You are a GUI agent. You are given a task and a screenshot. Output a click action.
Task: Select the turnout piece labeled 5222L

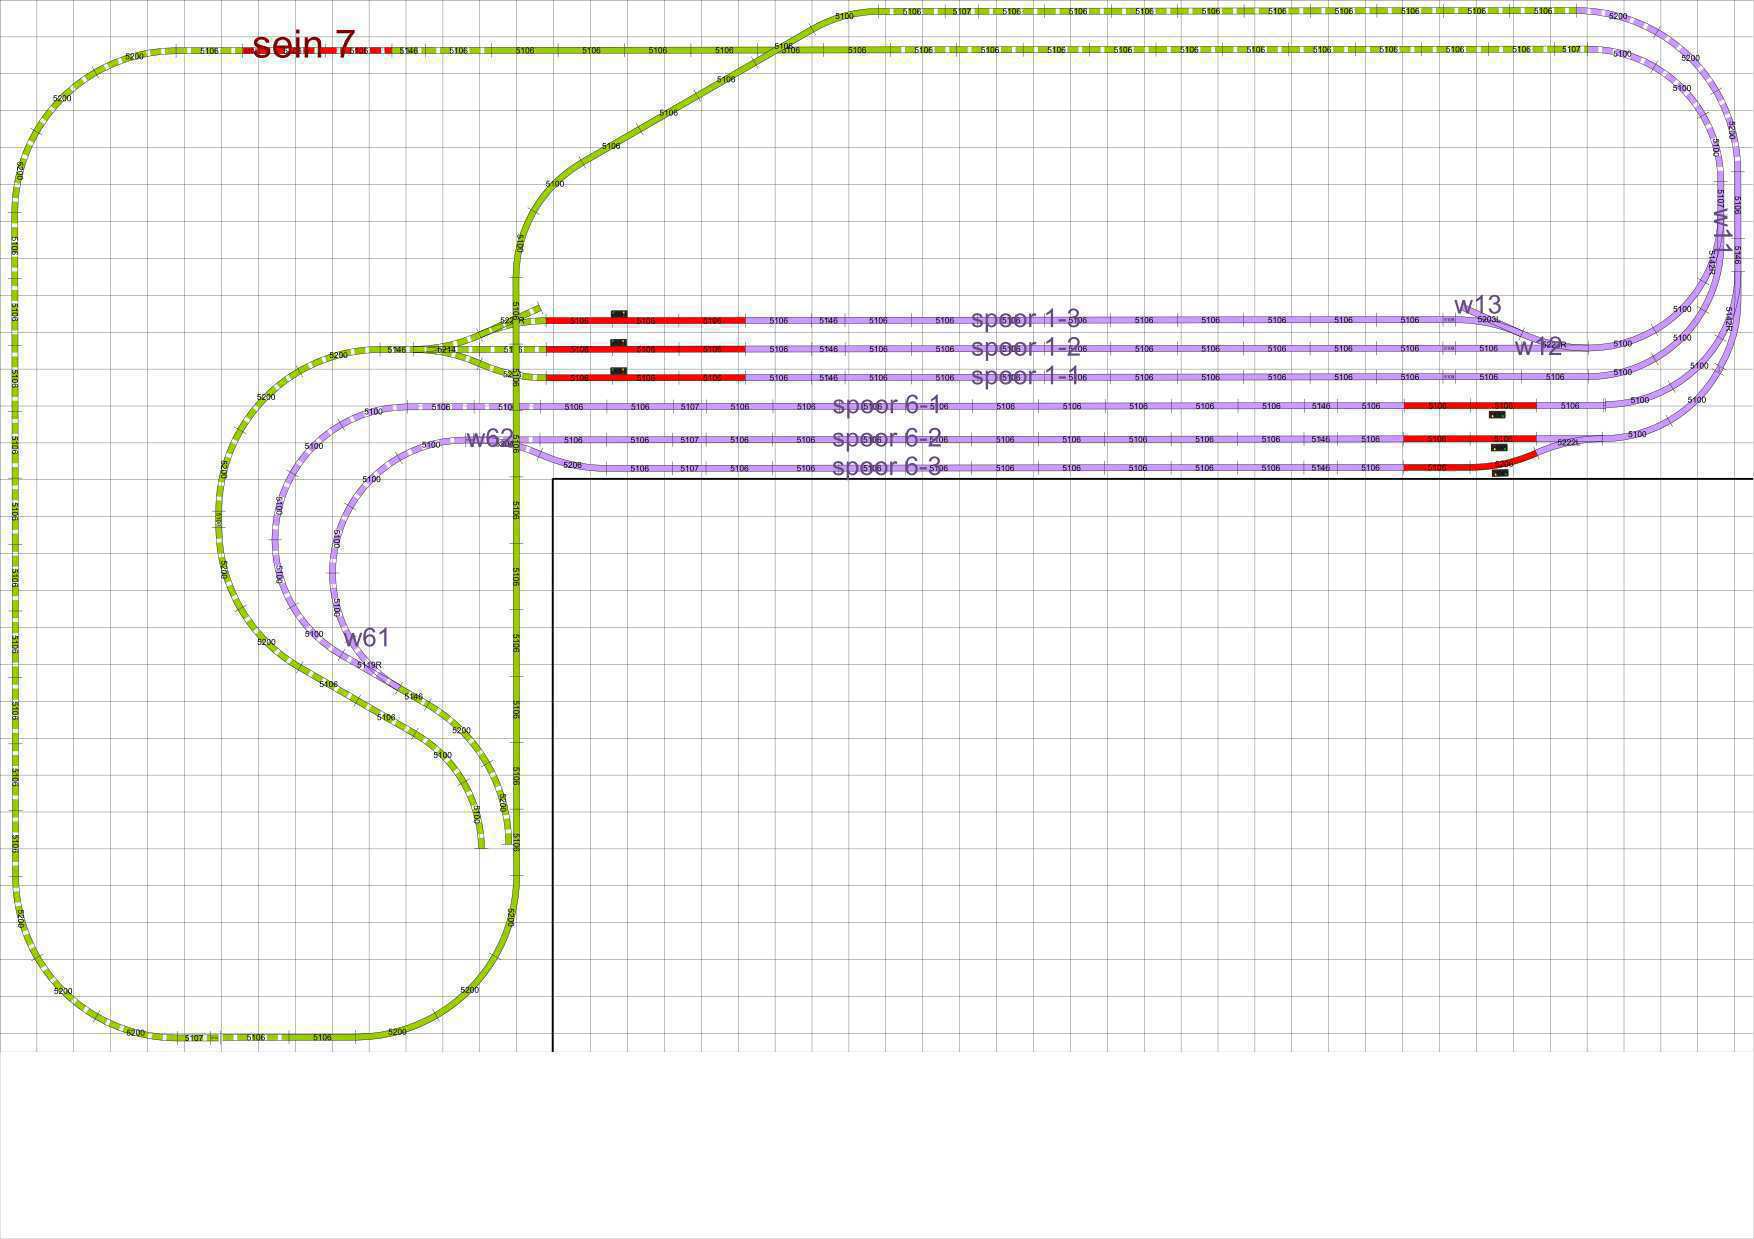[x=1570, y=443]
